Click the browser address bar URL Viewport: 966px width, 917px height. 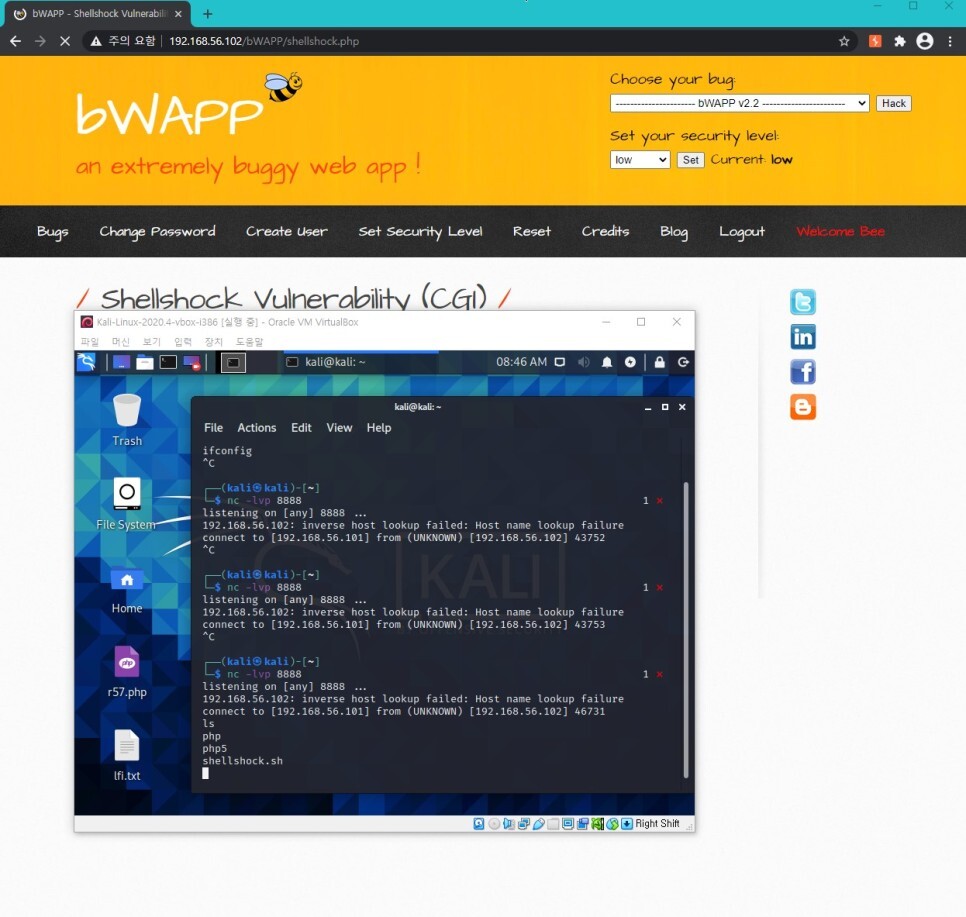click(x=264, y=41)
